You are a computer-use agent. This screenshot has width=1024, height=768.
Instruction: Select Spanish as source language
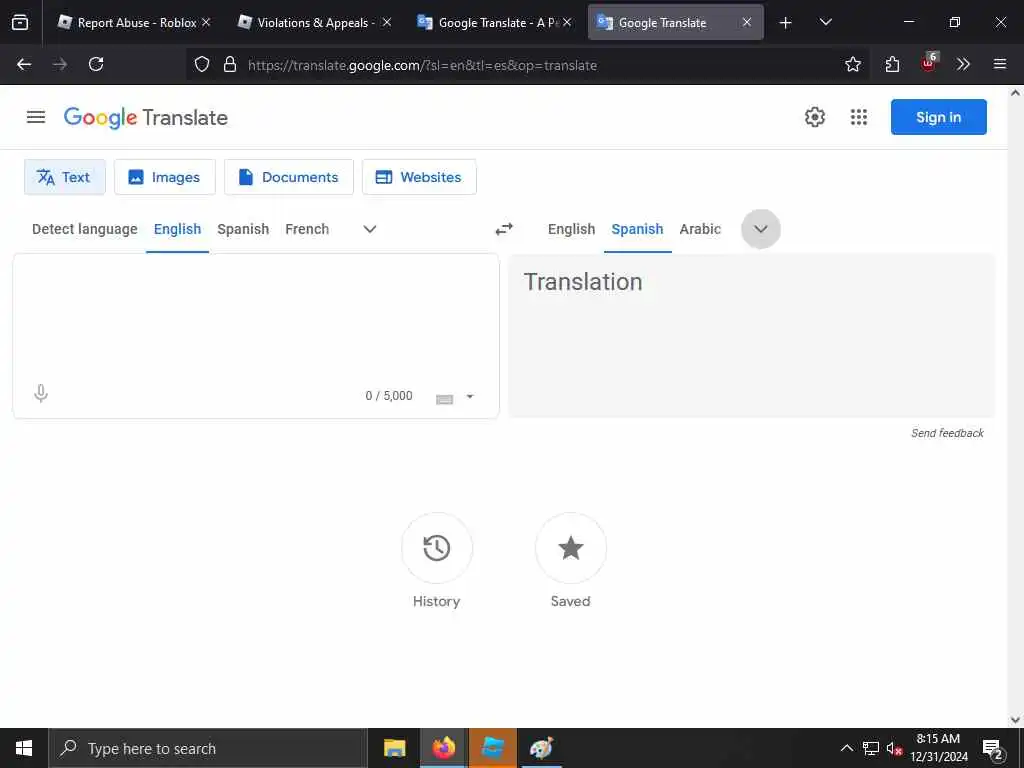point(243,229)
